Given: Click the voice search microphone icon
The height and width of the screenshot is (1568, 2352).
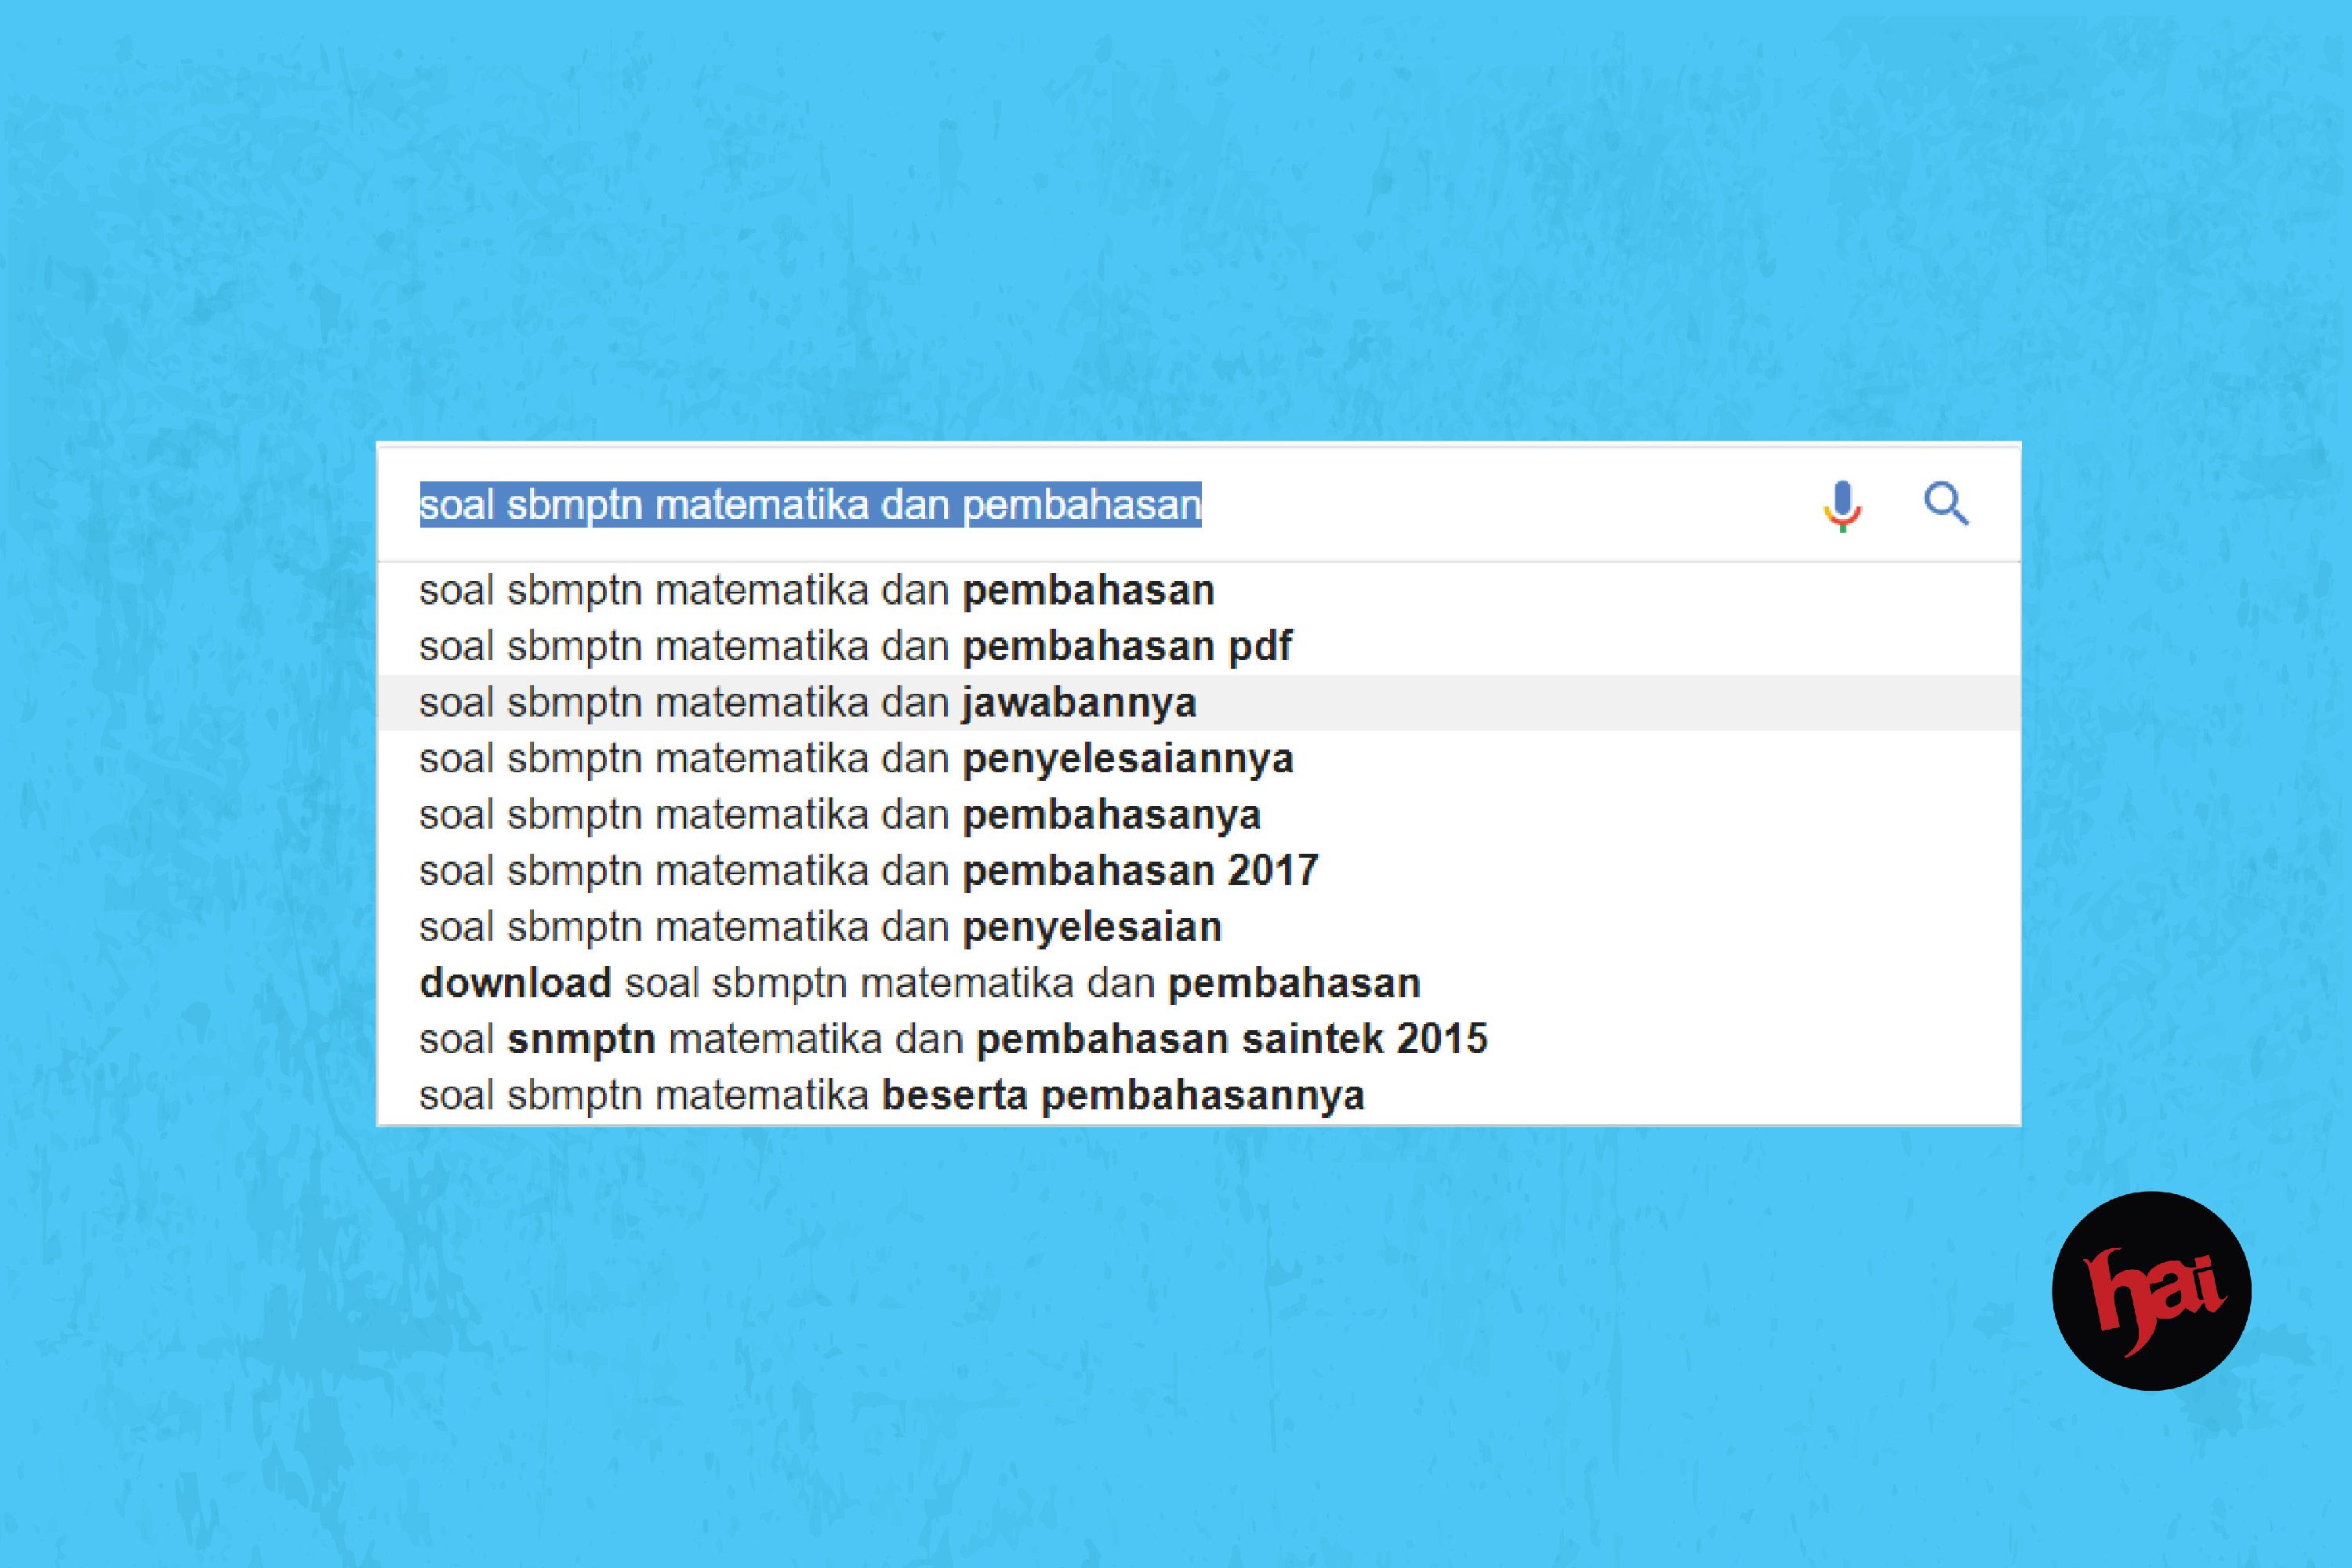Looking at the screenshot, I should tap(1842, 506).
